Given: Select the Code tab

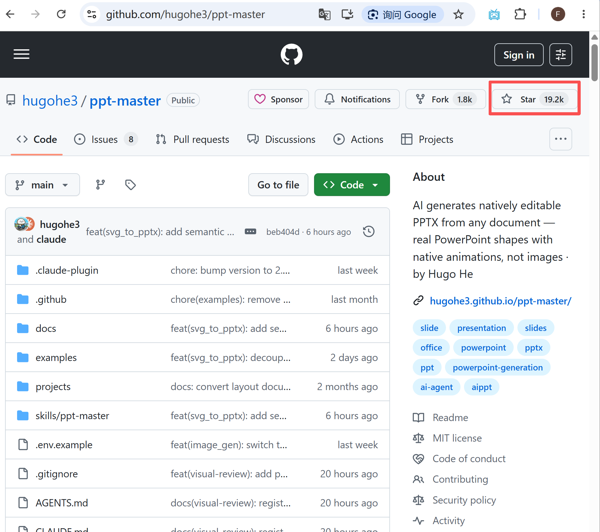Looking at the screenshot, I should click(37, 139).
